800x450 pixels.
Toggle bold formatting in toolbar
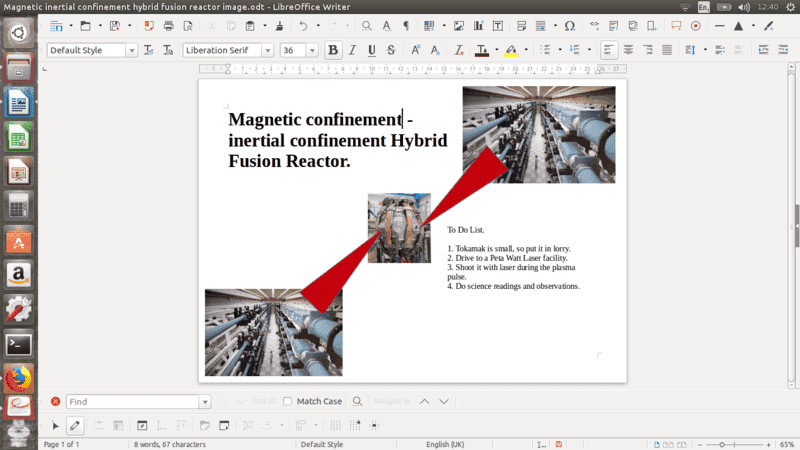coord(333,50)
